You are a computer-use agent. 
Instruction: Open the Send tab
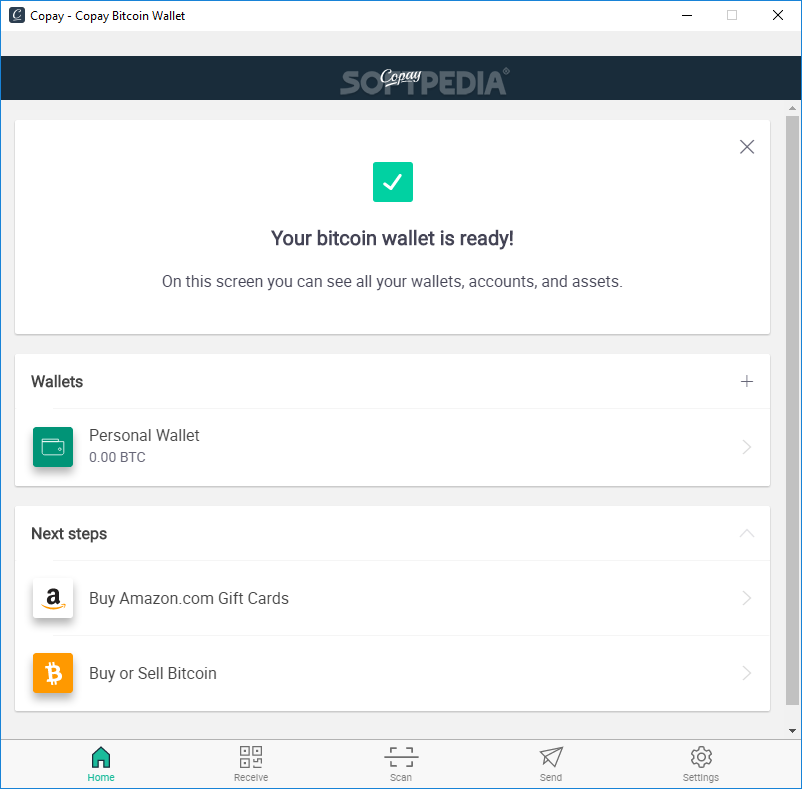click(551, 764)
